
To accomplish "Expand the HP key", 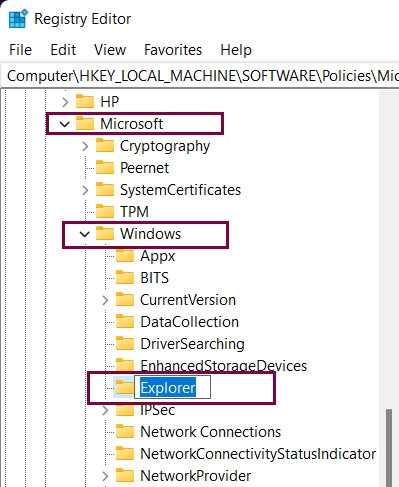I will [65, 102].
